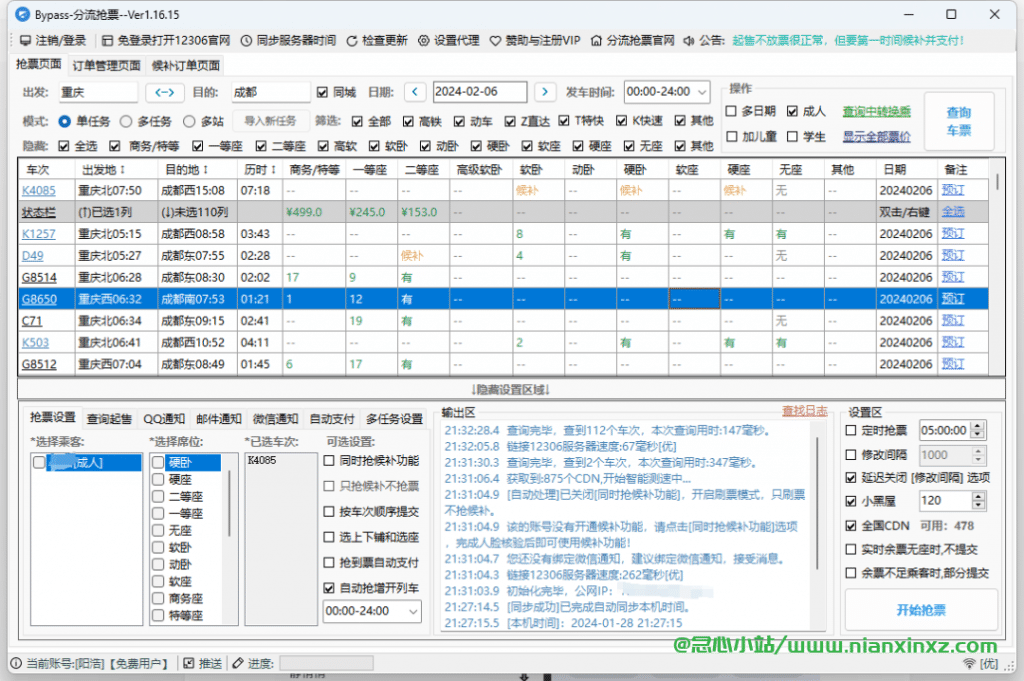Enable the 定时抢票 checkbox

click(851, 430)
